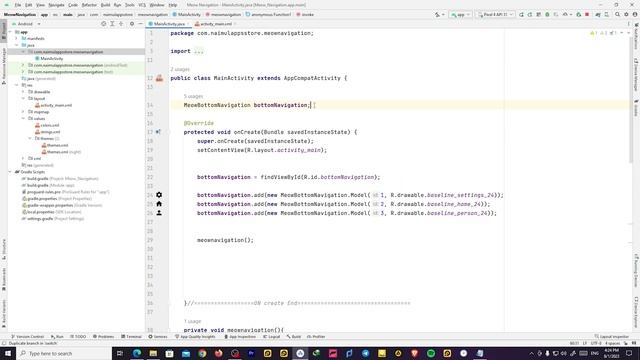
Task: Open the Problems tool window
Action: (104, 337)
